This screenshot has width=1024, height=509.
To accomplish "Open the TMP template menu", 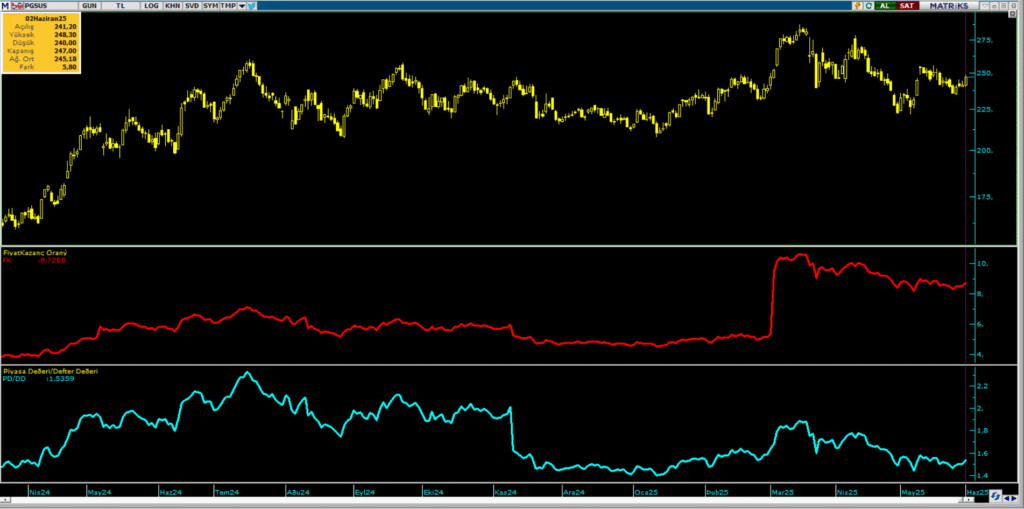I will (x=229, y=6).
